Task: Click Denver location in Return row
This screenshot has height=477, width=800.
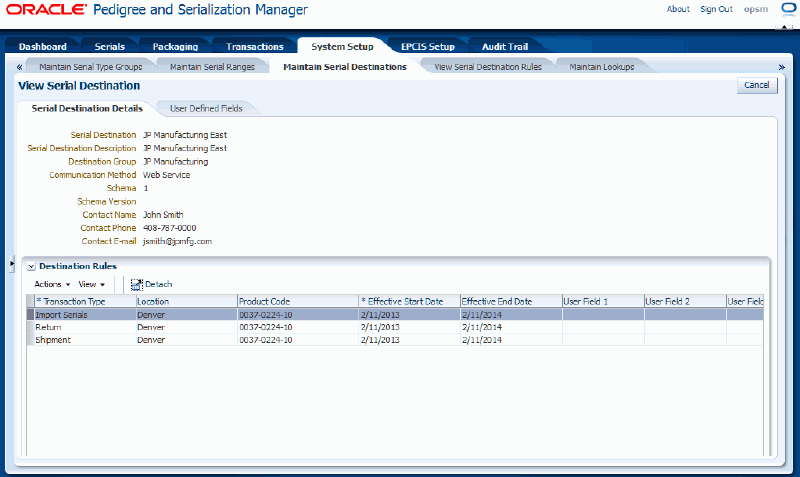Action: (151, 327)
